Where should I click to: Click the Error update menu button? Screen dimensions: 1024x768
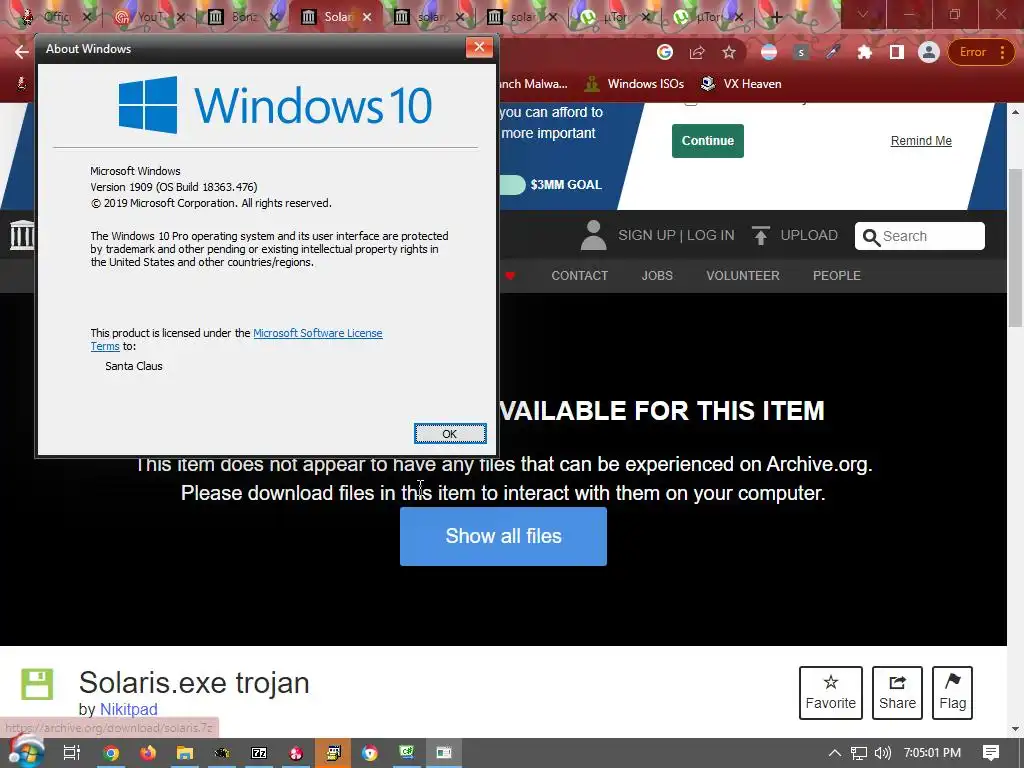(x=981, y=52)
